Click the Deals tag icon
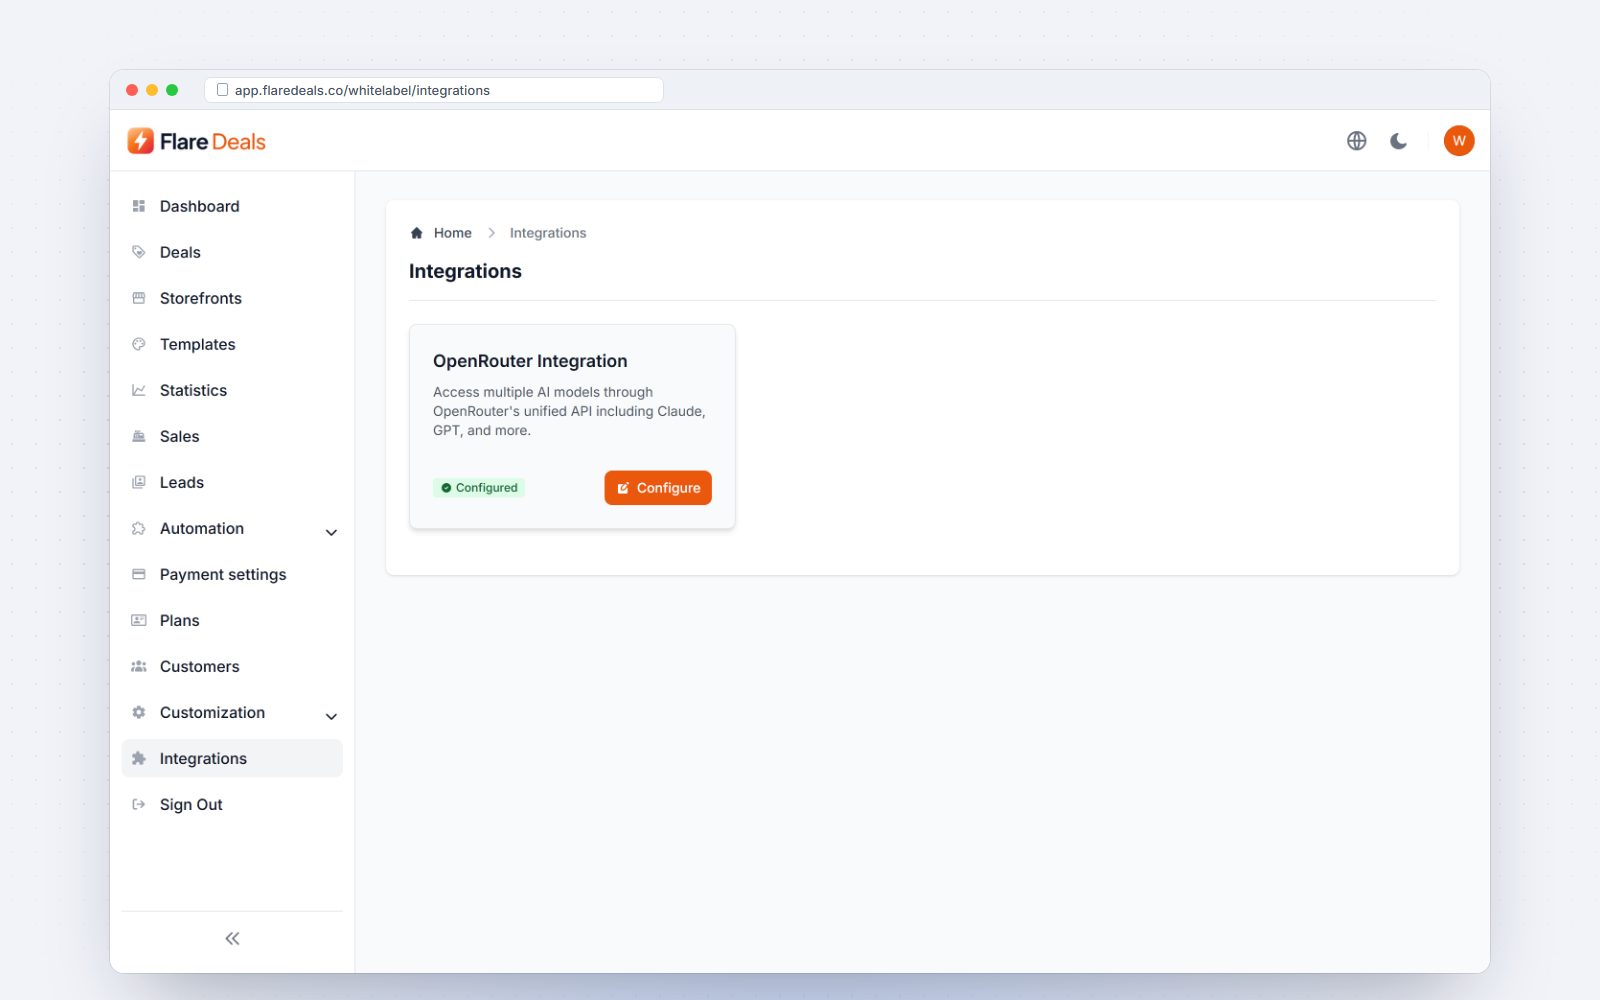Image resolution: width=1600 pixels, height=1000 pixels. pyautogui.click(x=139, y=252)
